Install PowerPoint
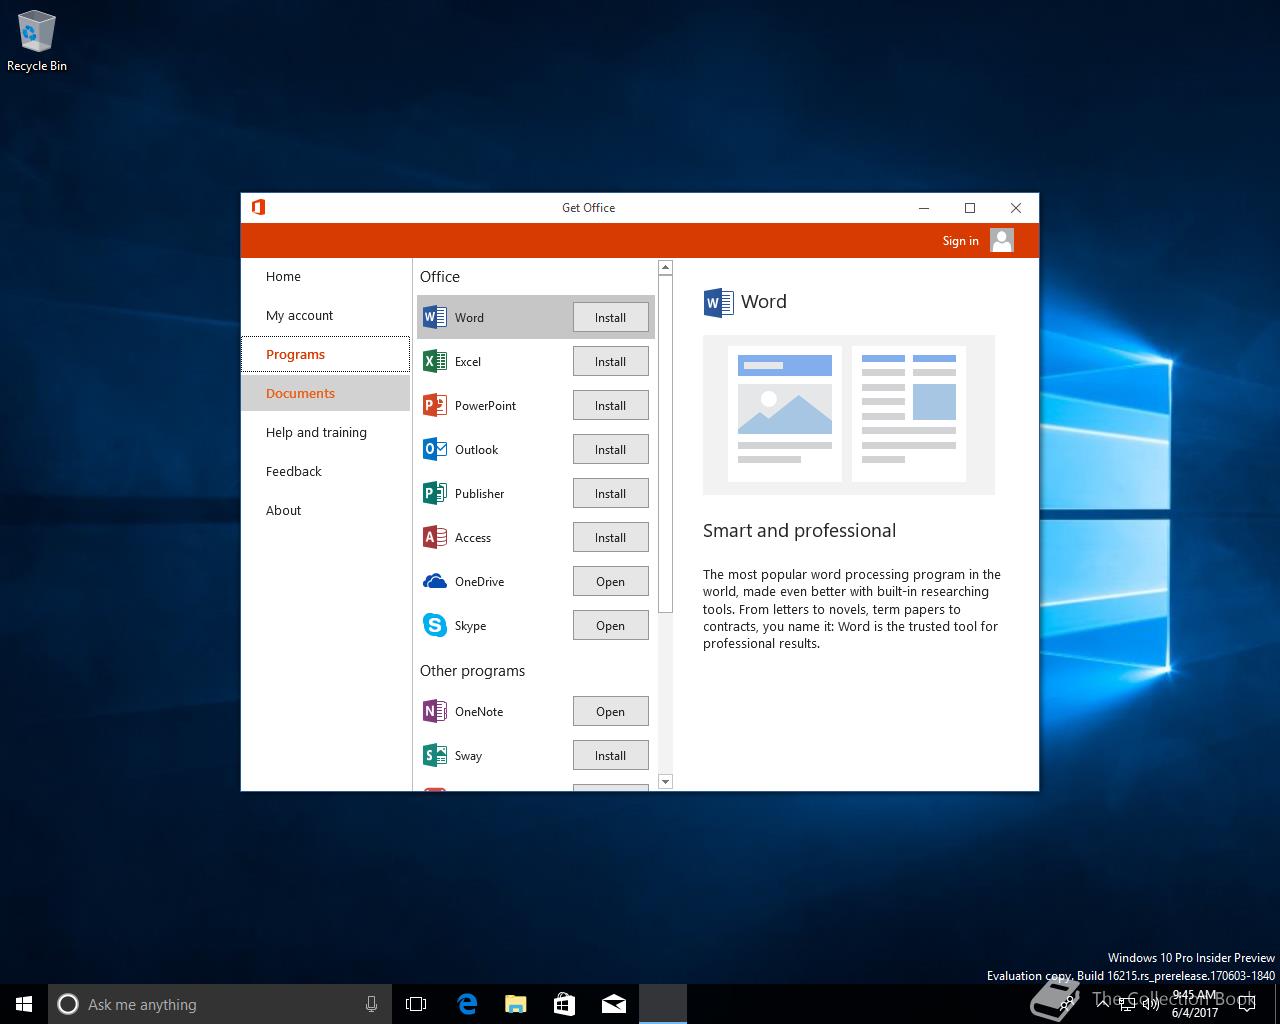 [x=610, y=405]
